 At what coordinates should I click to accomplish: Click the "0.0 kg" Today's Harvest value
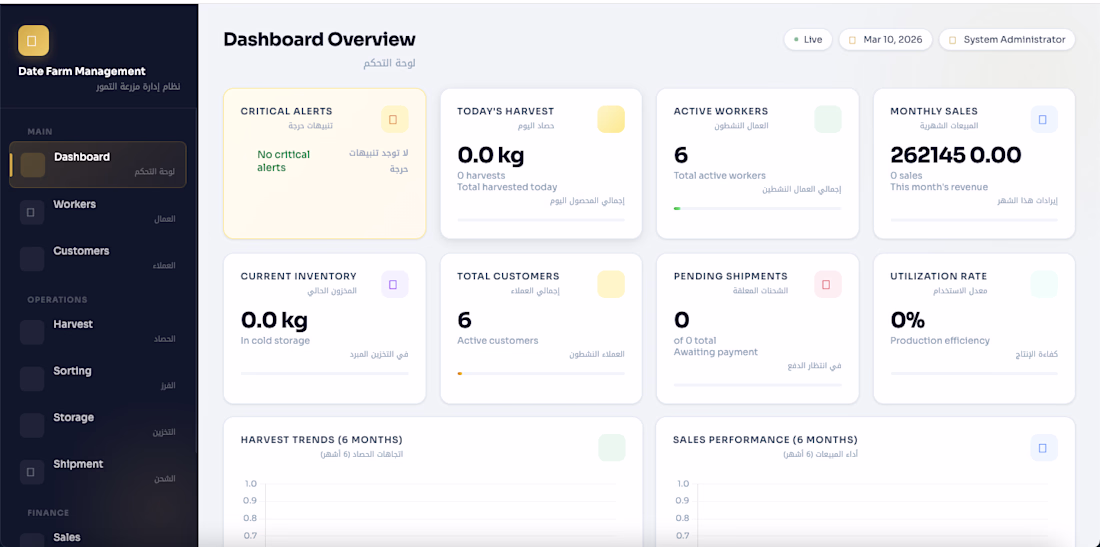click(491, 154)
